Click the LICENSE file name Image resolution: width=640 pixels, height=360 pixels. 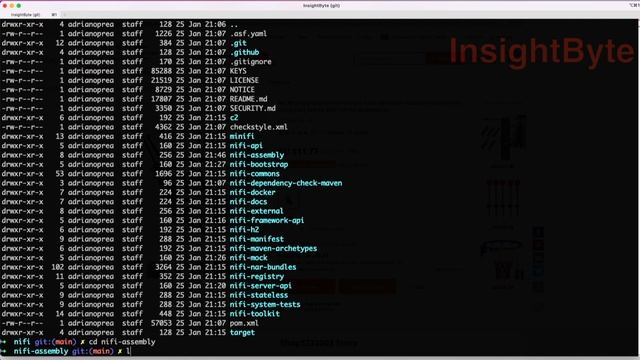244,80
